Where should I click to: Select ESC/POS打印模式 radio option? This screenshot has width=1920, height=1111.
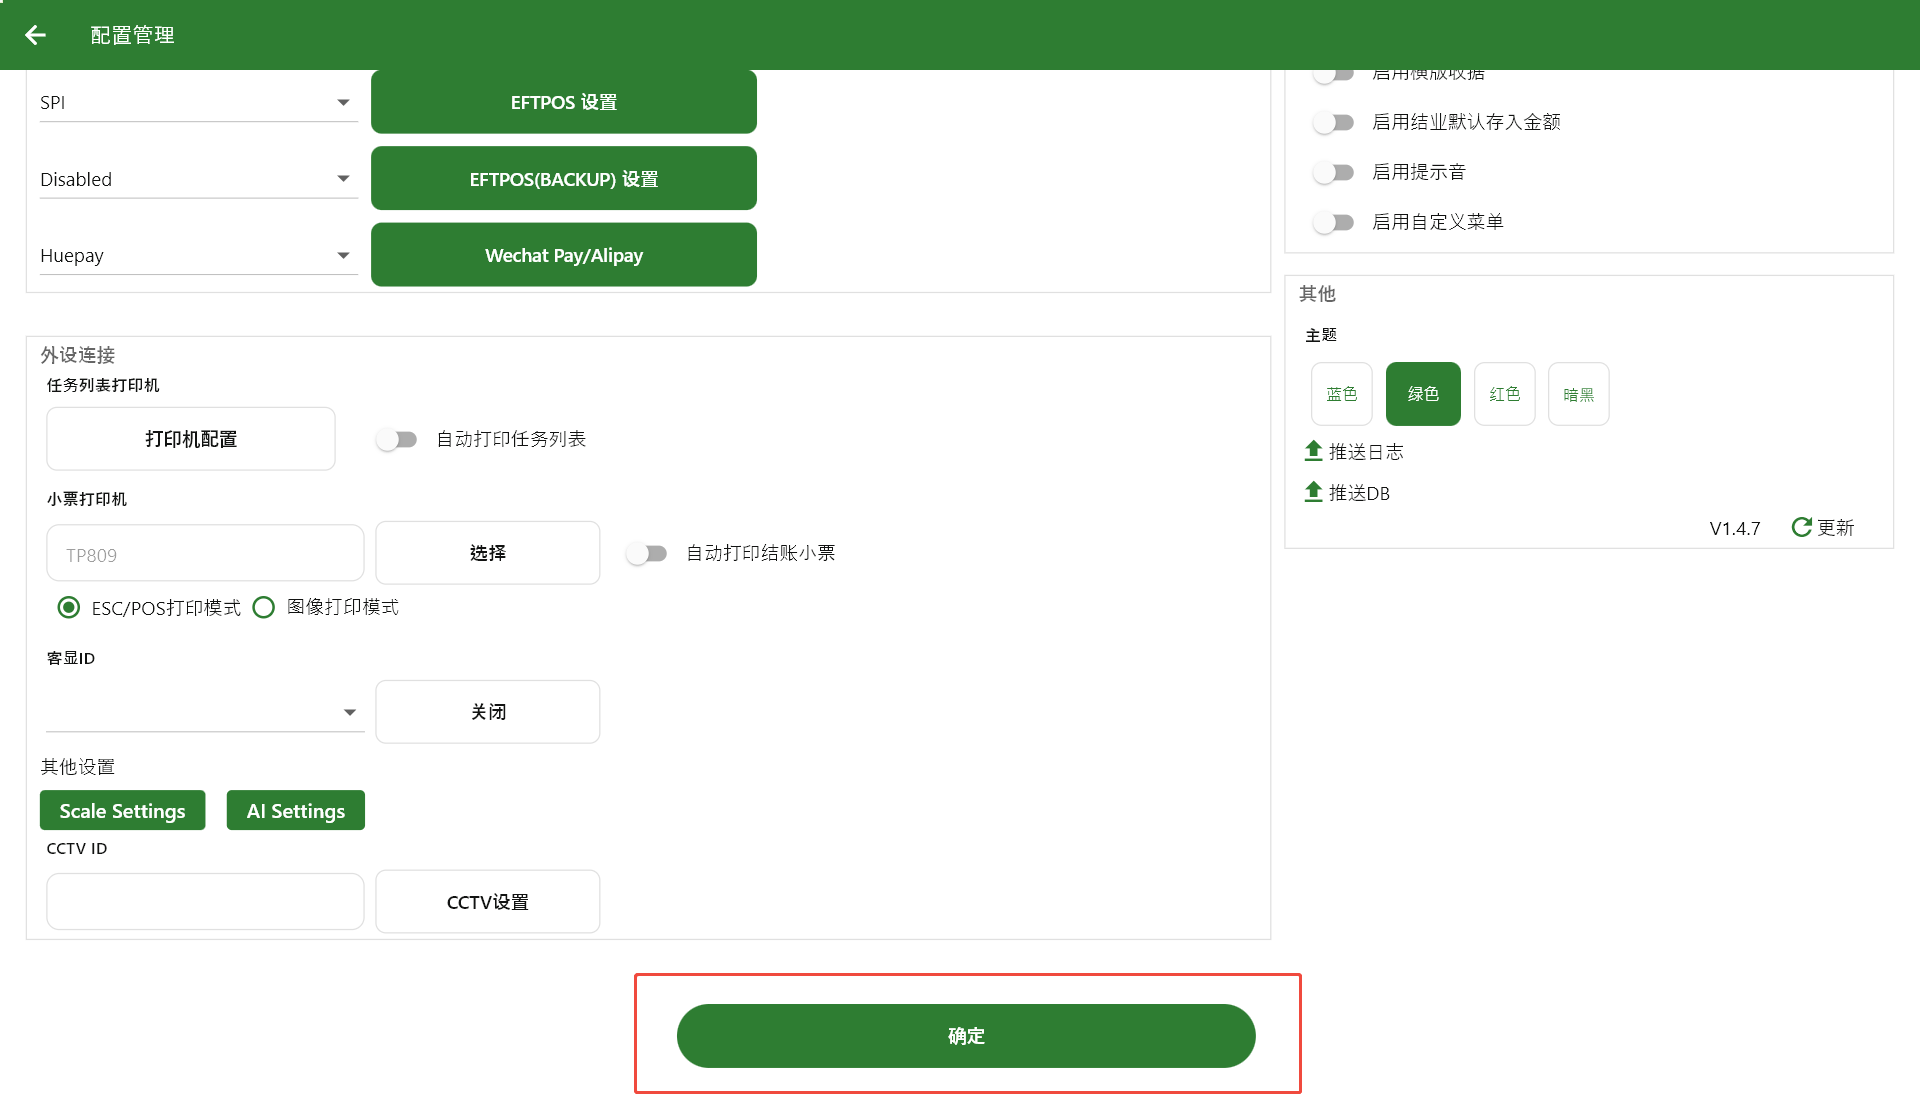point(69,607)
